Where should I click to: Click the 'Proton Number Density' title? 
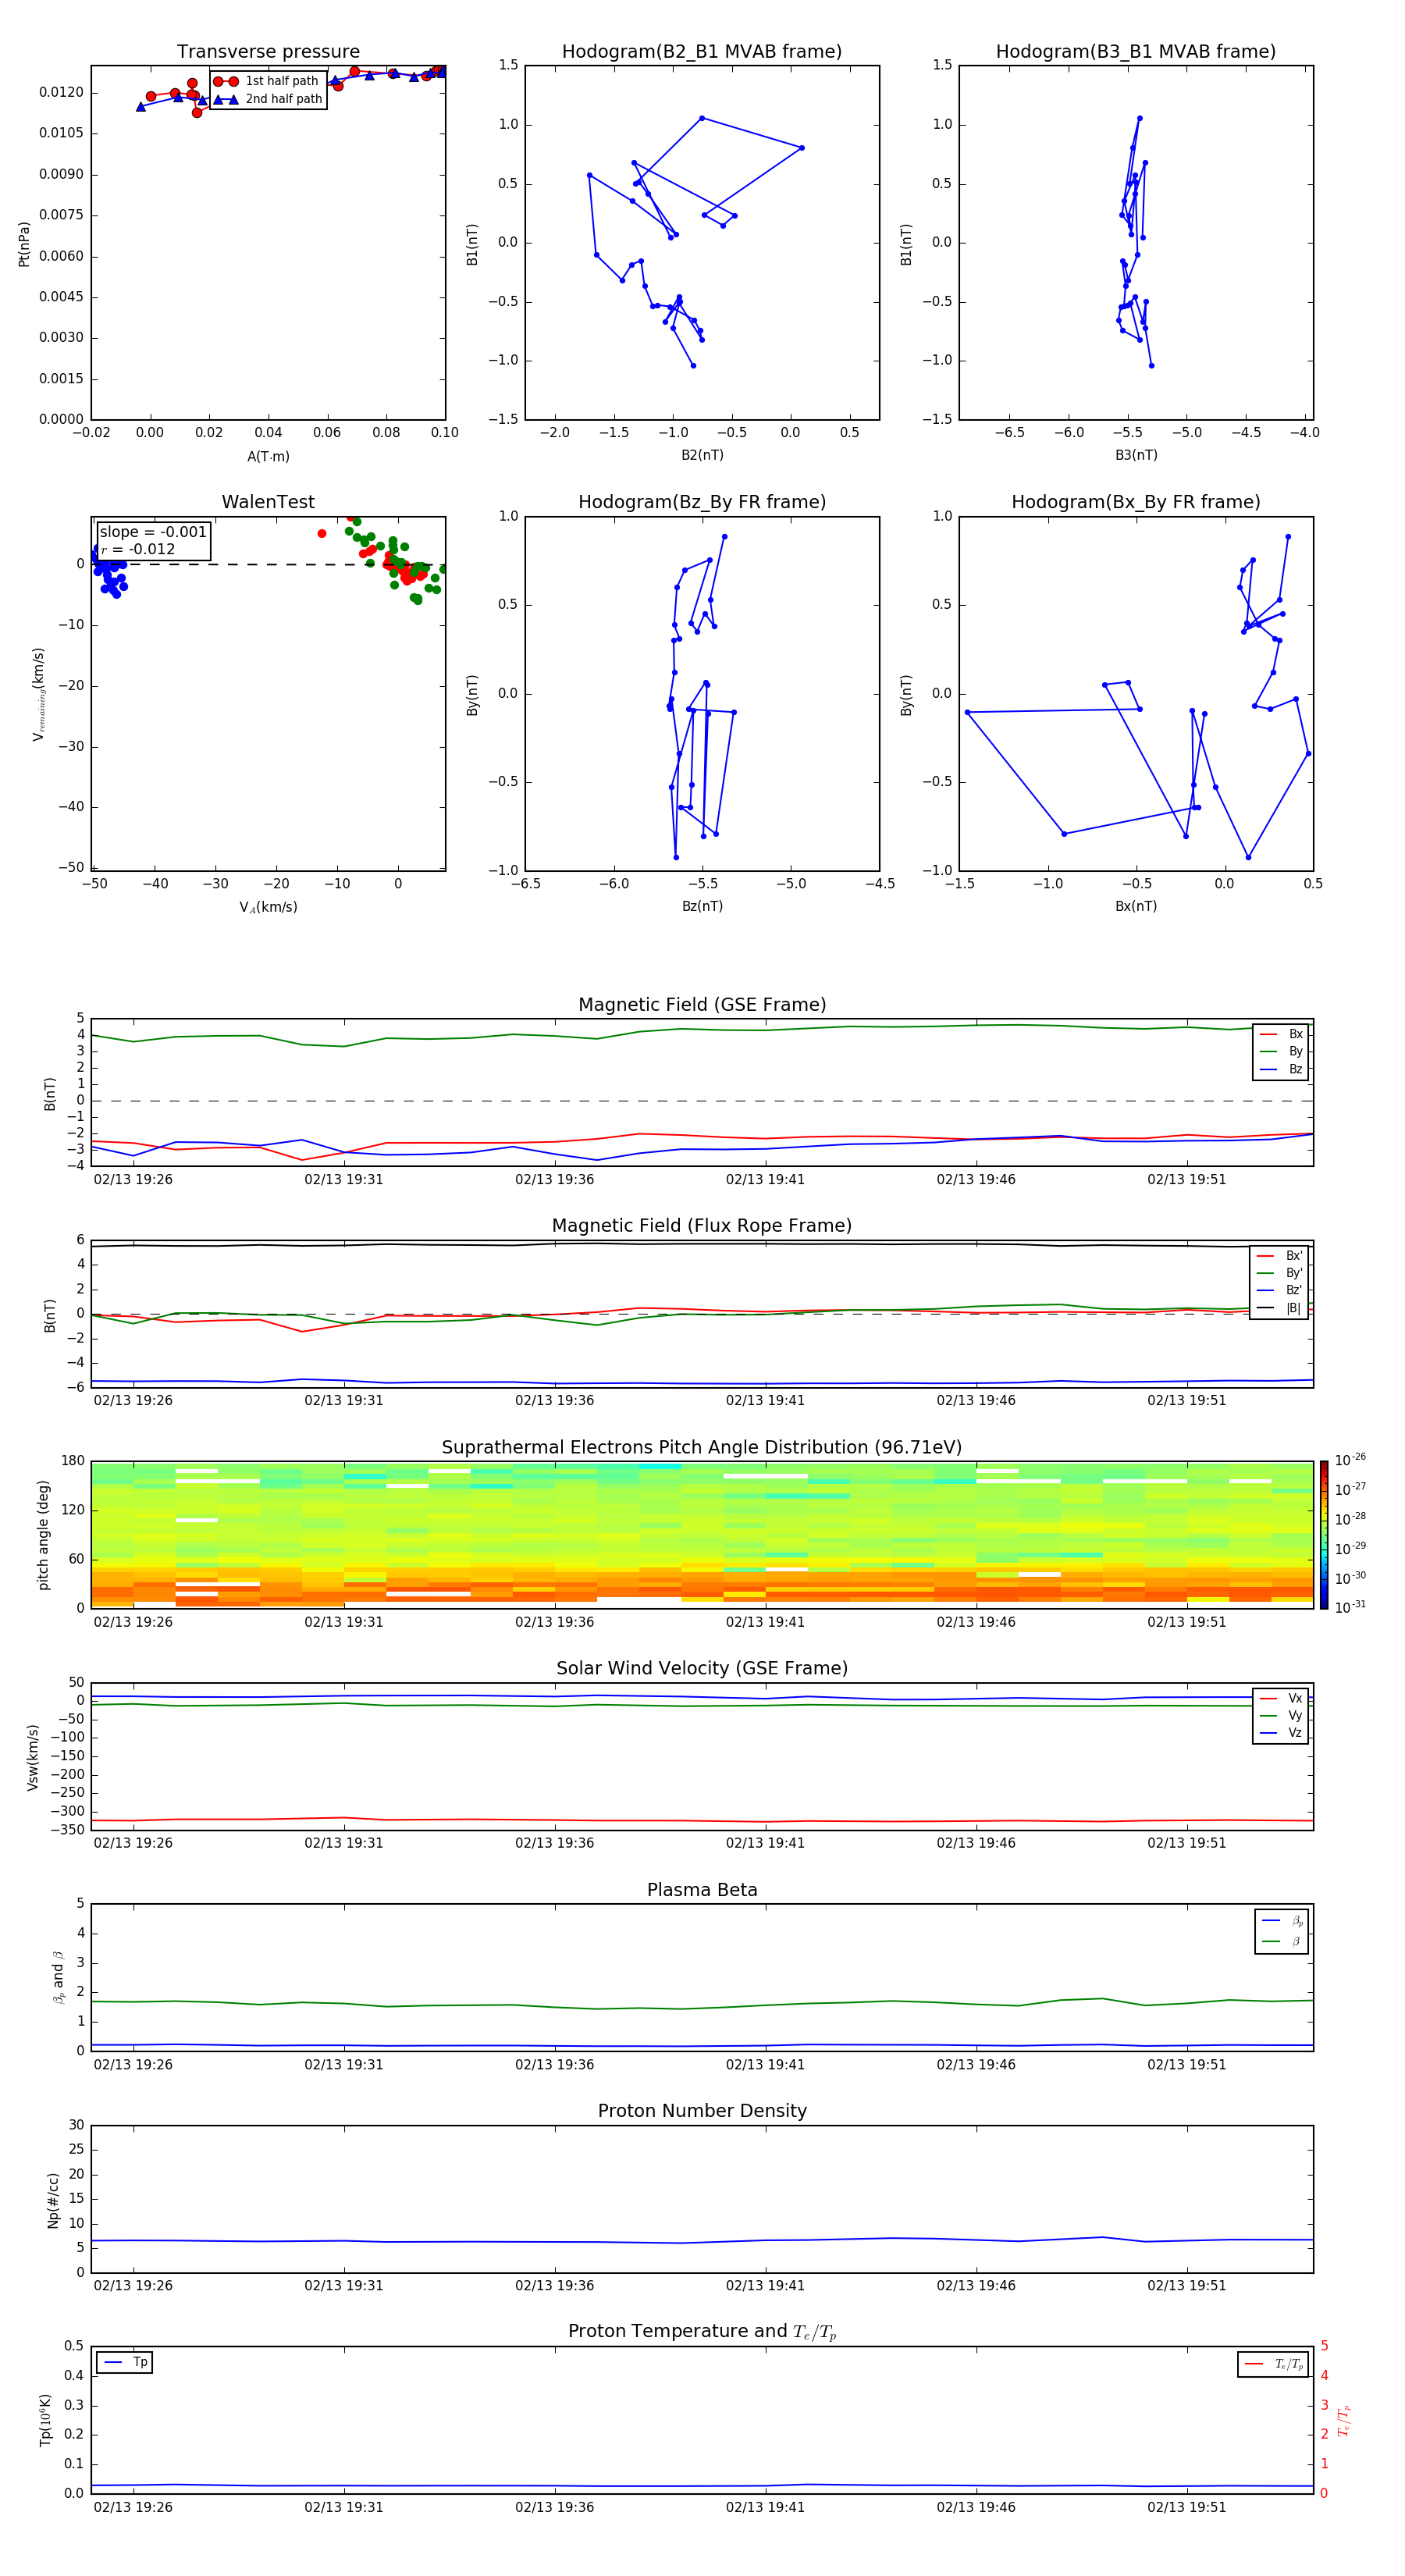[702, 2111]
